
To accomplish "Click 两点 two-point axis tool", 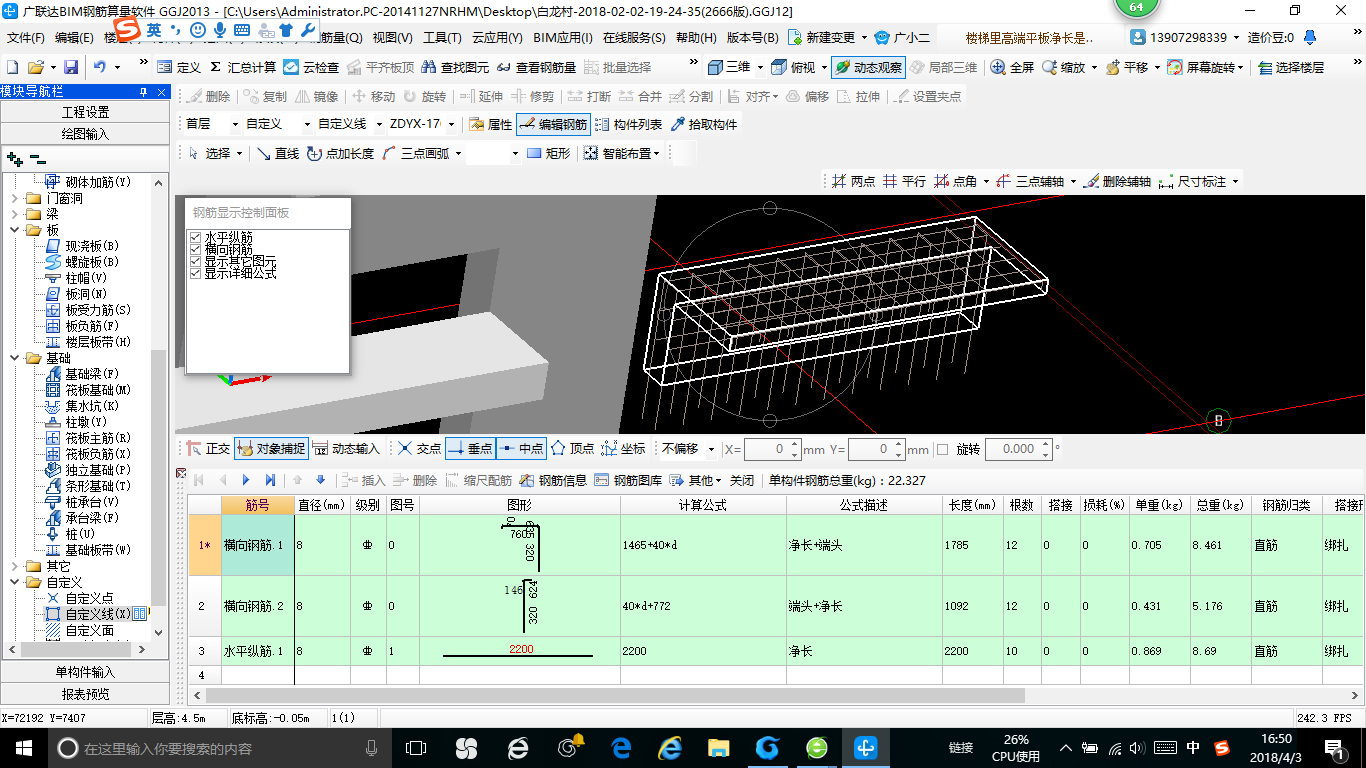I will (853, 181).
